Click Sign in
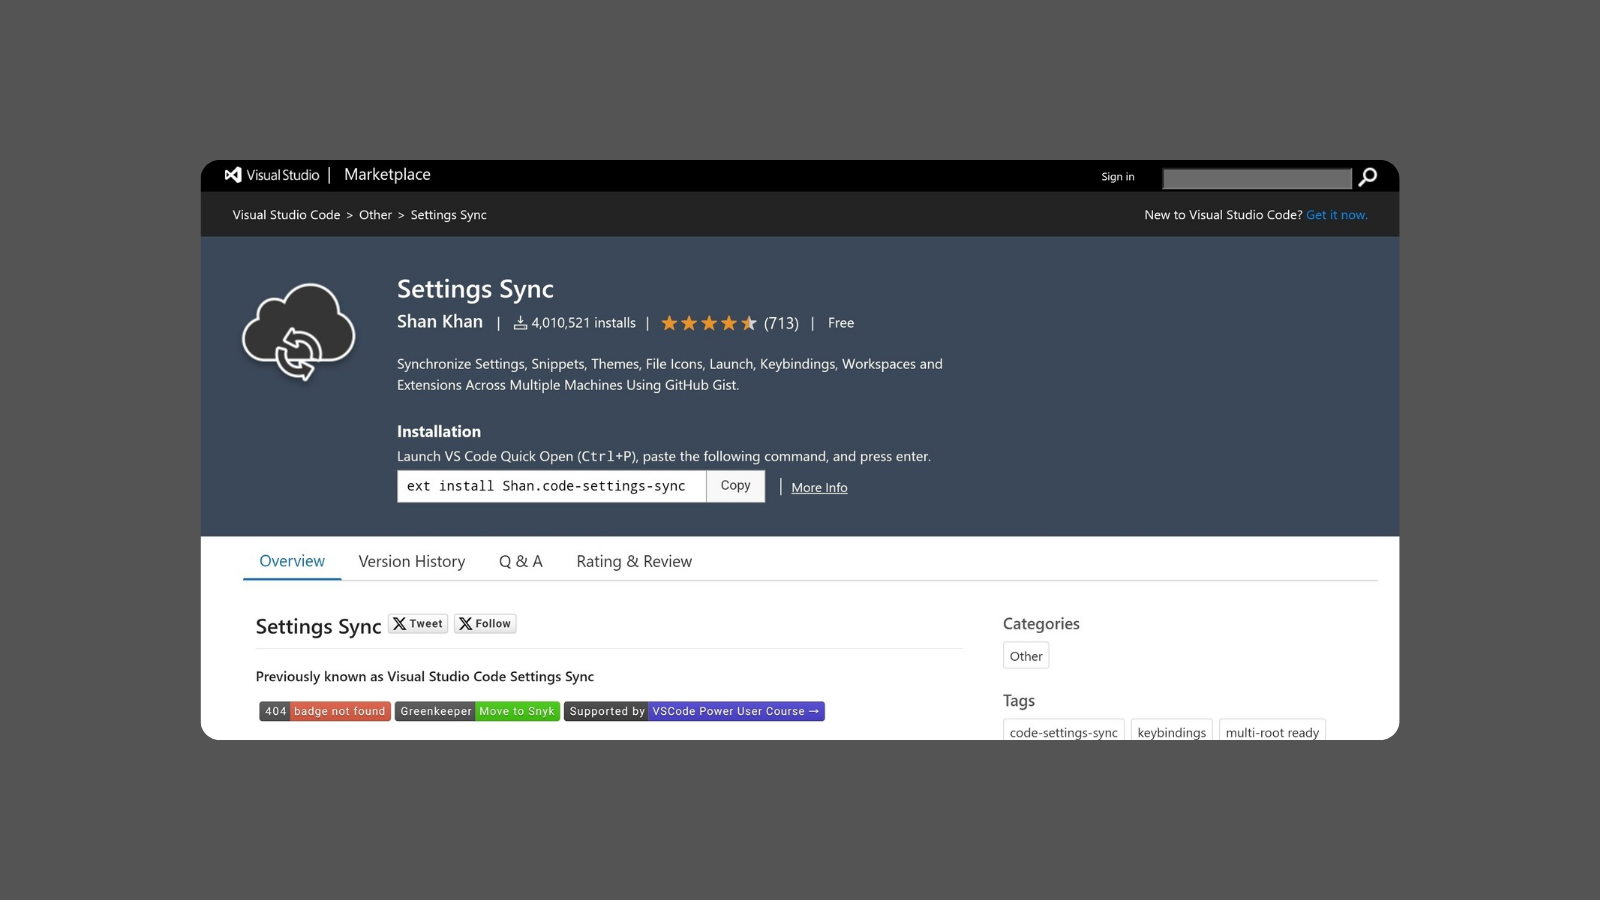Screen dimensions: 1600x900 coord(1118,177)
